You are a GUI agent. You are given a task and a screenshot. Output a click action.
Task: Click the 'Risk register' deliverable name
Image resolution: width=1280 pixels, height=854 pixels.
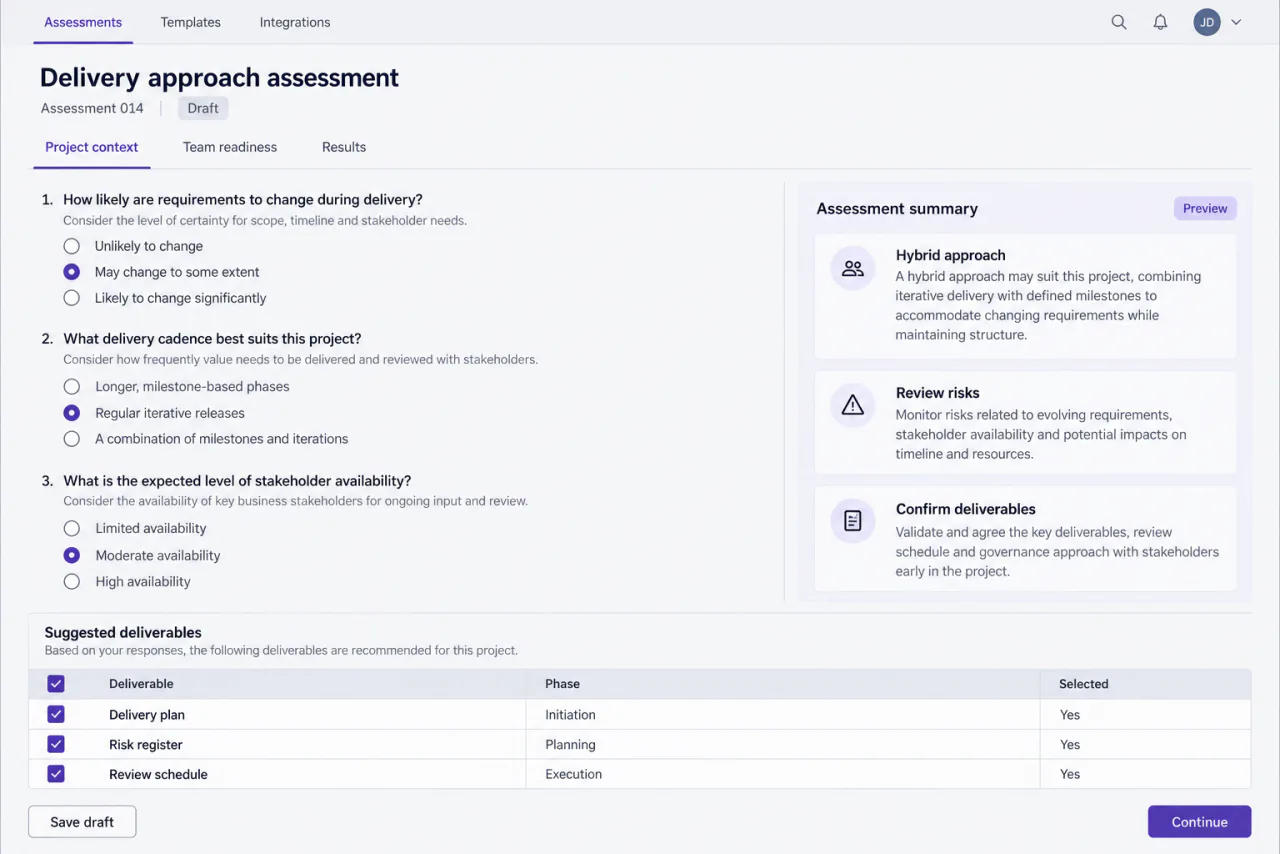(146, 745)
